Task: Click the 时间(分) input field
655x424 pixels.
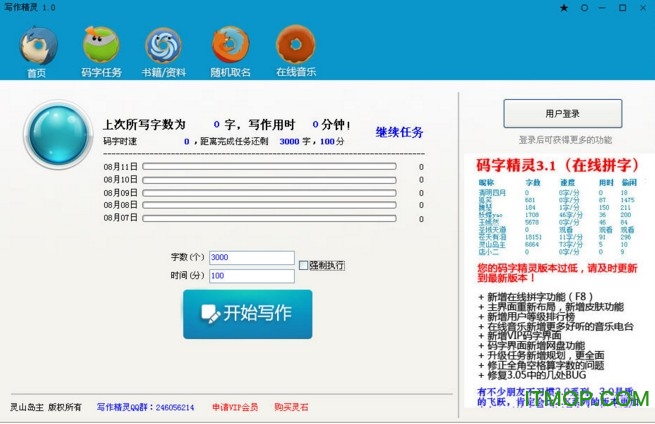Action: [252, 276]
